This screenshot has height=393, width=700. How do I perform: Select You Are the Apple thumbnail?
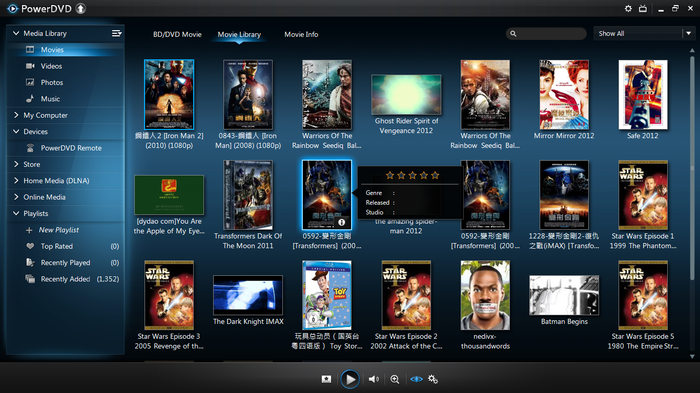click(x=169, y=195)
